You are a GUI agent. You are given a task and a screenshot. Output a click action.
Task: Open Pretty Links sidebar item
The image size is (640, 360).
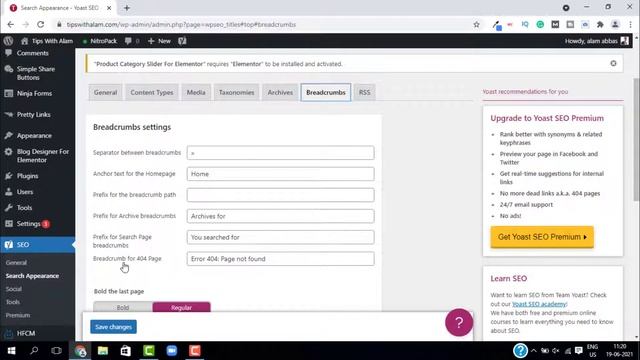point(33,115)
